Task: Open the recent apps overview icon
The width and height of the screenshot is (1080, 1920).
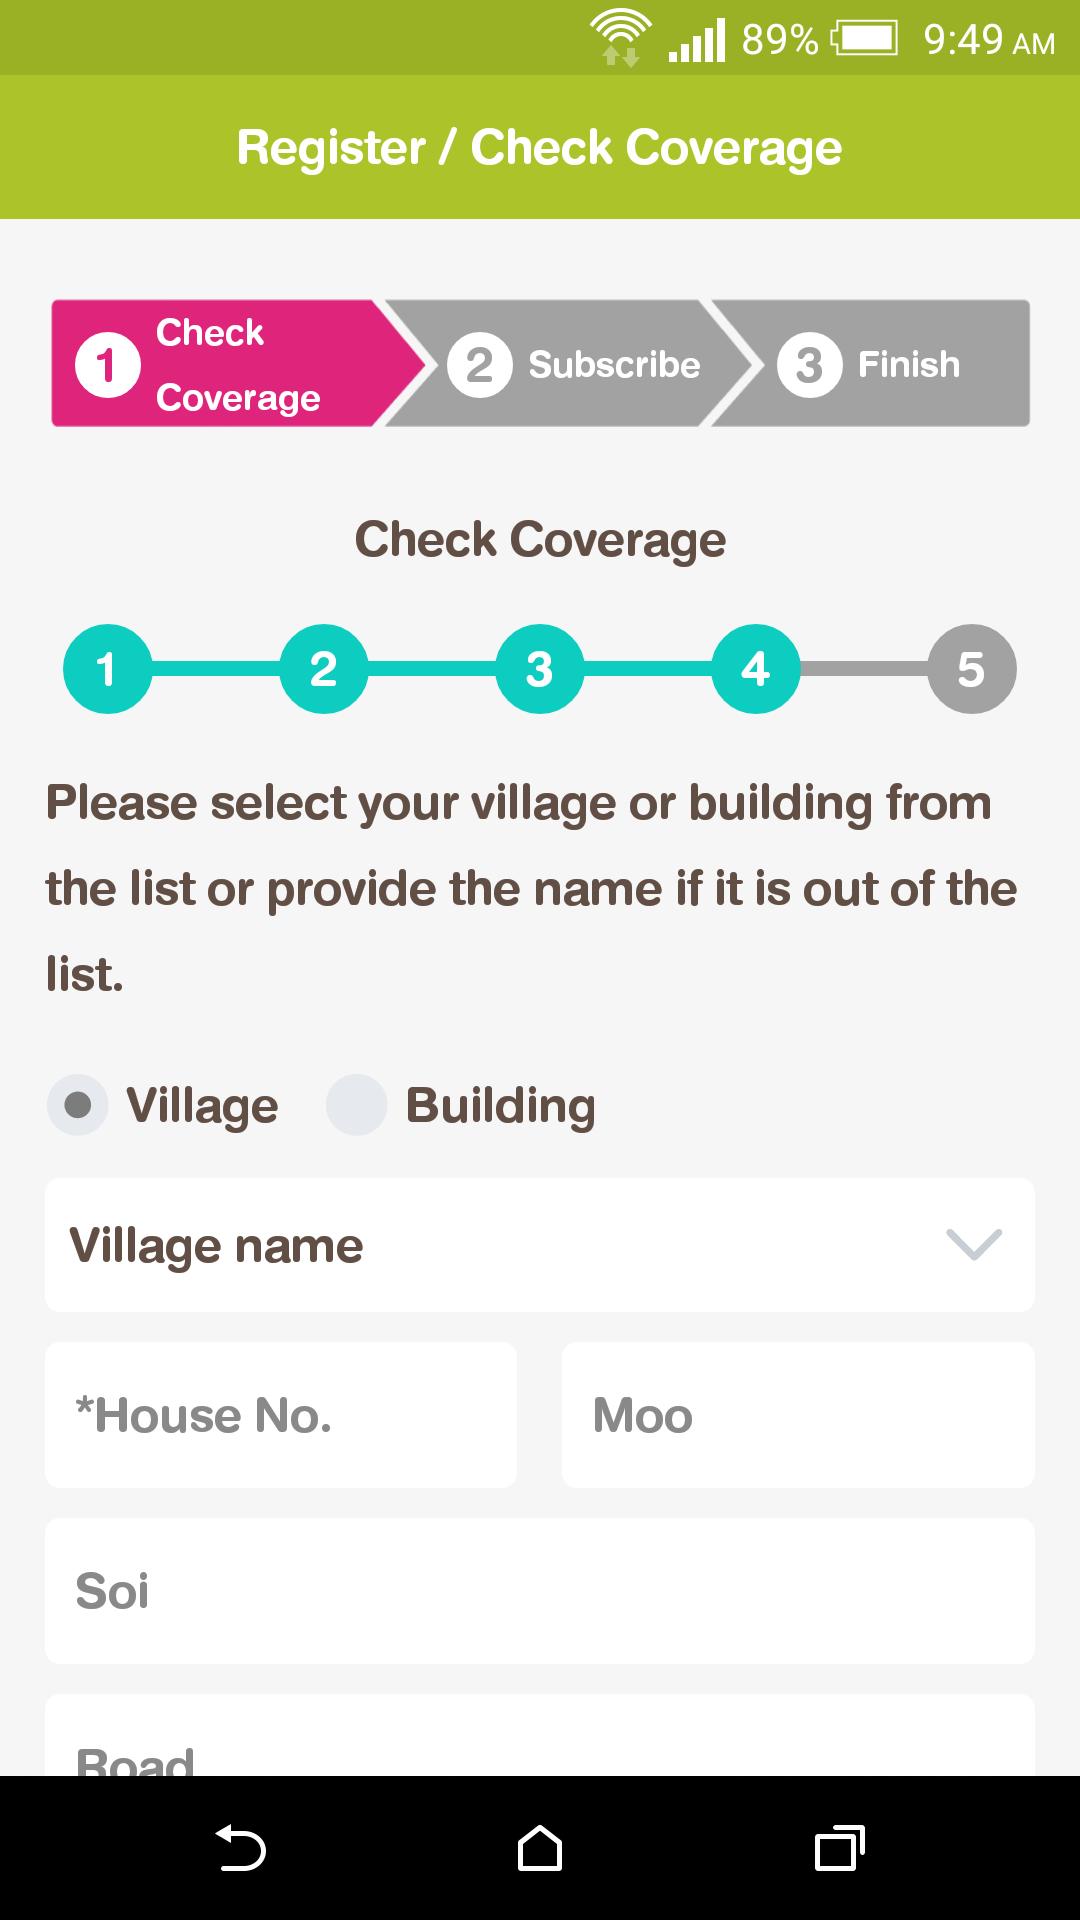Action: 839,1847
